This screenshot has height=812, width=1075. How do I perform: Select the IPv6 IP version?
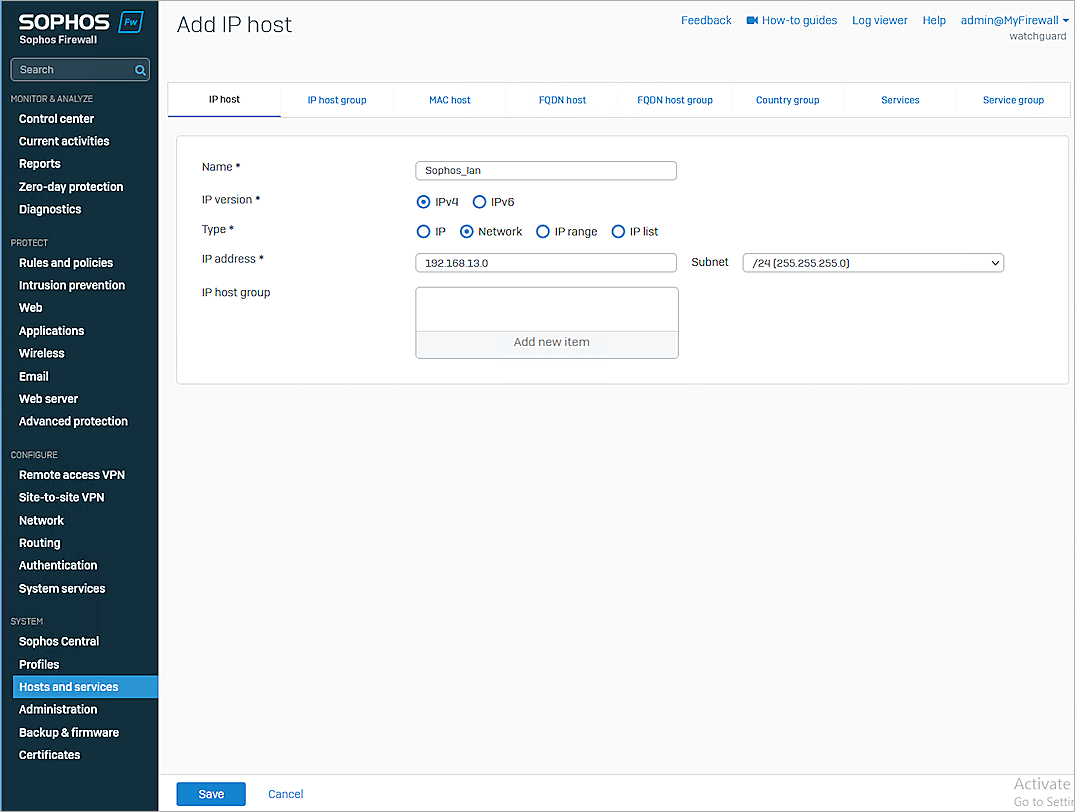[x=479, y=201]
